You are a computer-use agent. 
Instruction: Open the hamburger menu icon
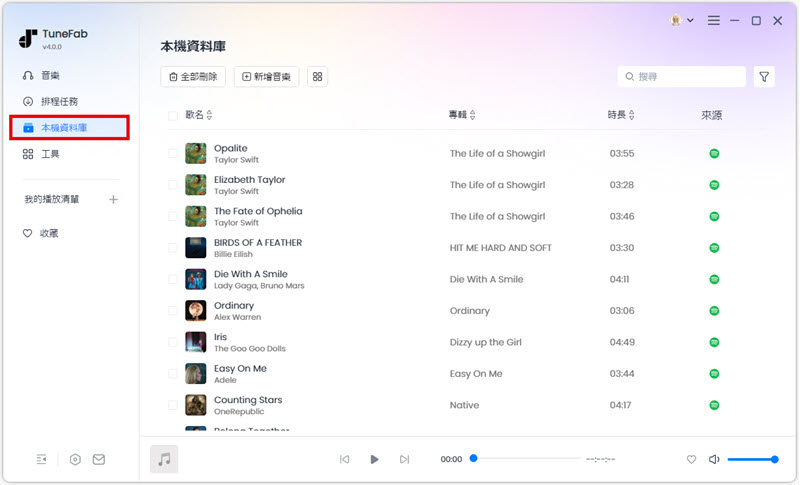point(714,20)
